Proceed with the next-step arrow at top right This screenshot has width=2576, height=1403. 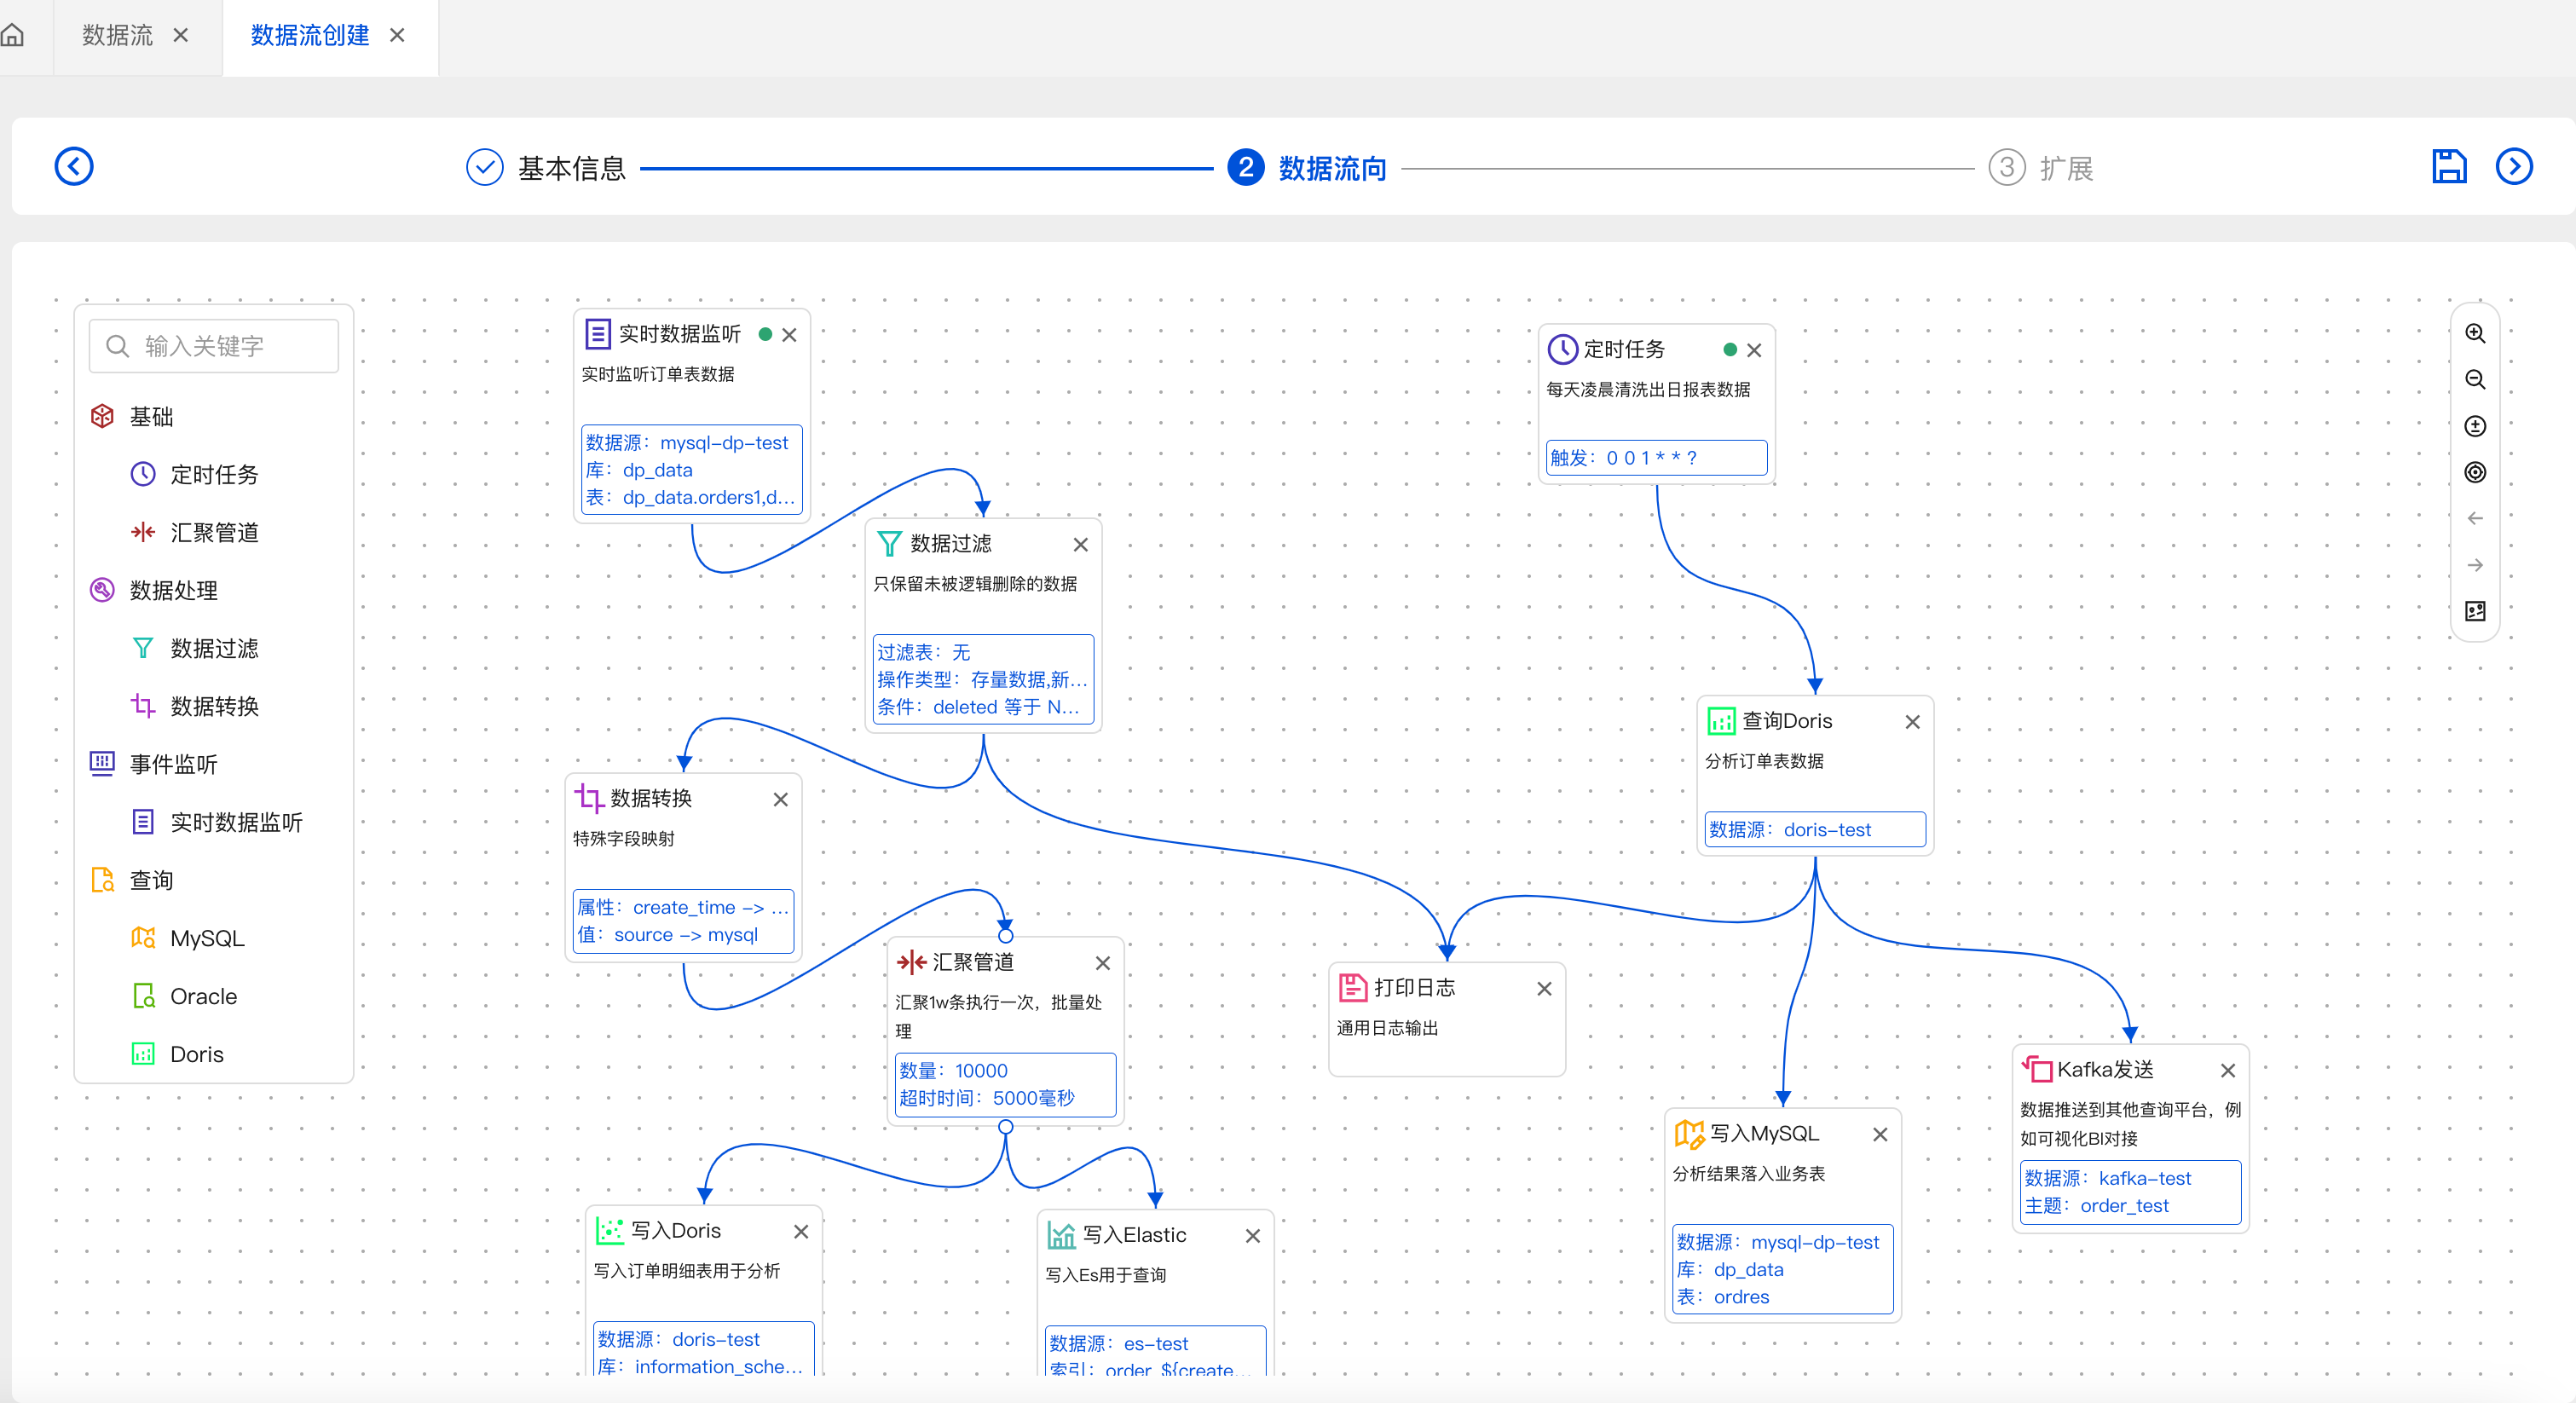(x=2515, y=166)
